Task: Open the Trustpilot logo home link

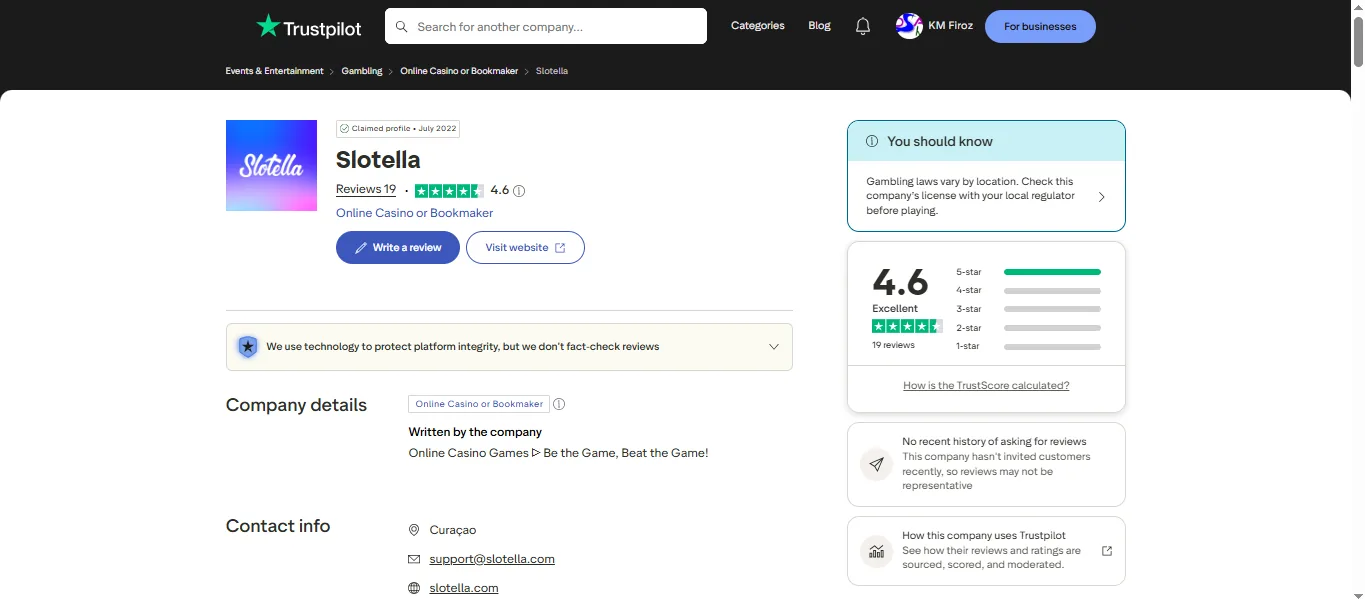Action: coord(308,27)
